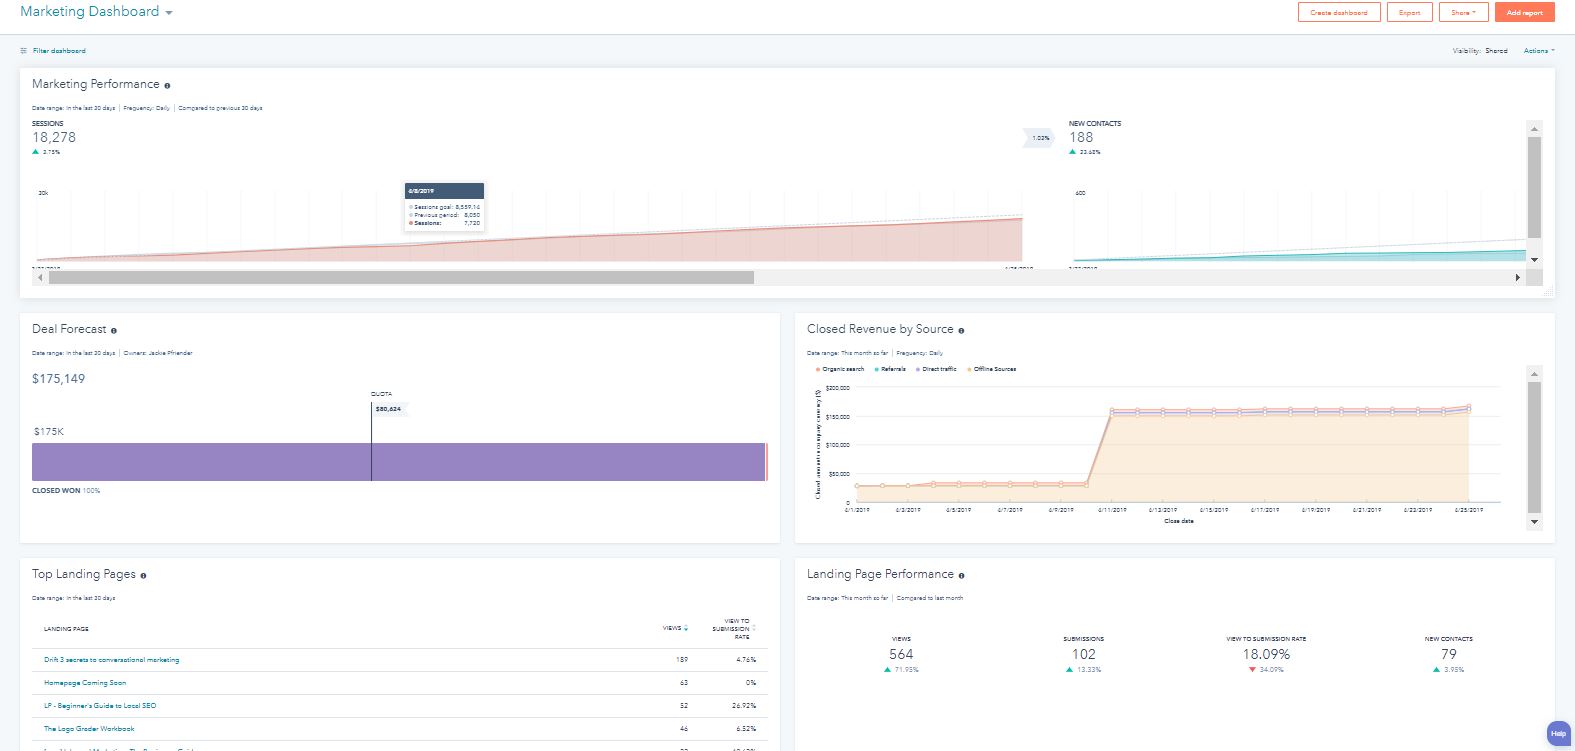
Task: Click the Marketing Performance info icon
Action: (x=167, y=86)
